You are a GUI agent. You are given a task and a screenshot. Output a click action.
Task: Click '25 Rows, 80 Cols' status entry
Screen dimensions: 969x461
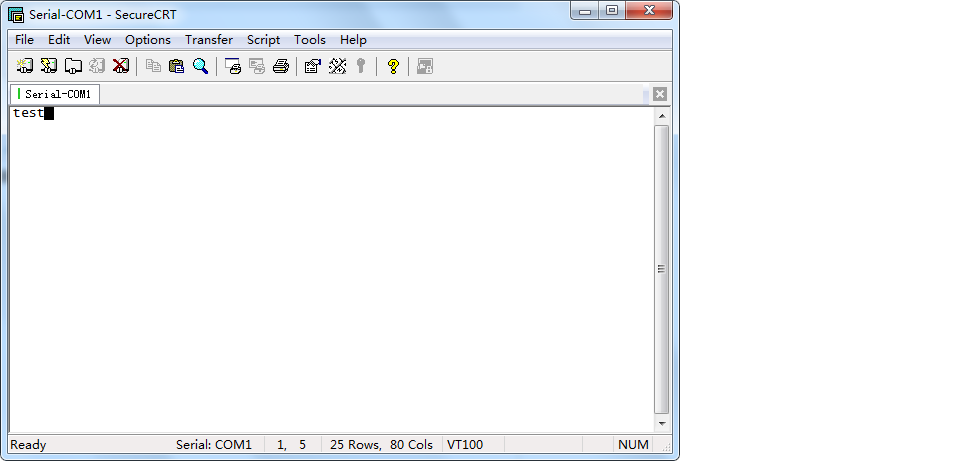(x=381, y=444)
